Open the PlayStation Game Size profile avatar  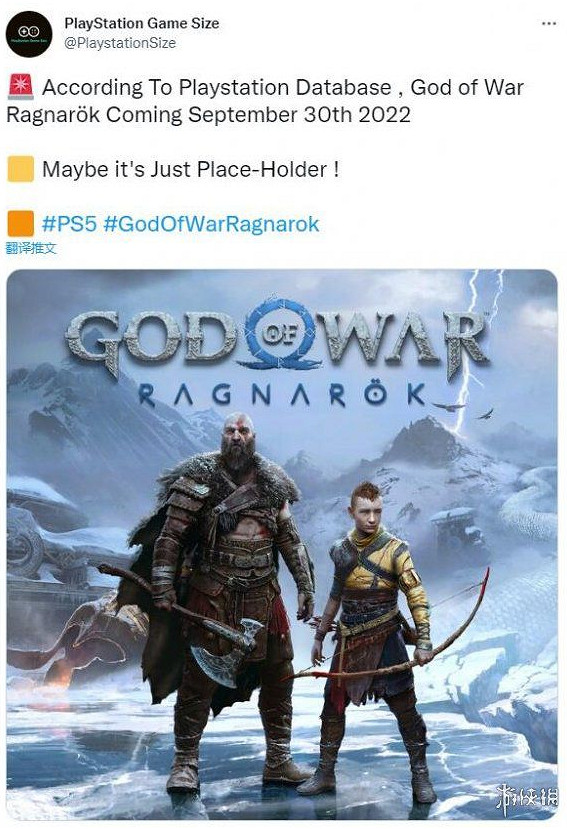(29, 34)
